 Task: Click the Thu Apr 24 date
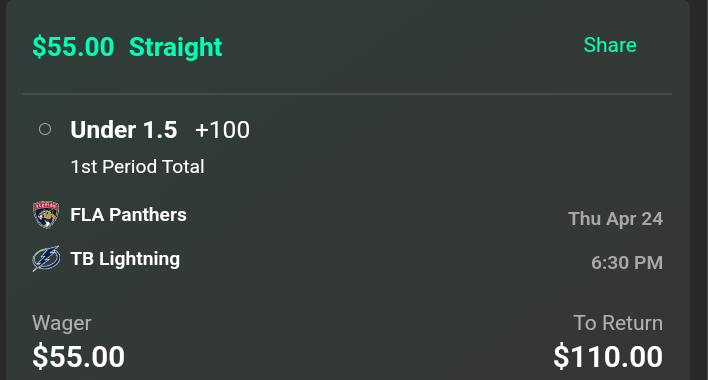pyautogui.click(x=615, y=219)
